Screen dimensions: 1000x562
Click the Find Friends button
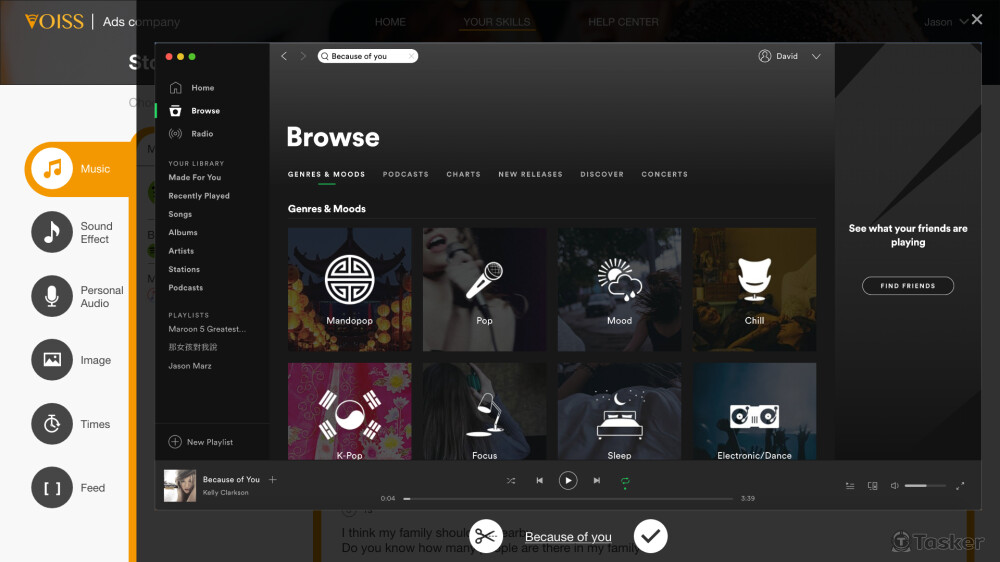pos(908,286)
